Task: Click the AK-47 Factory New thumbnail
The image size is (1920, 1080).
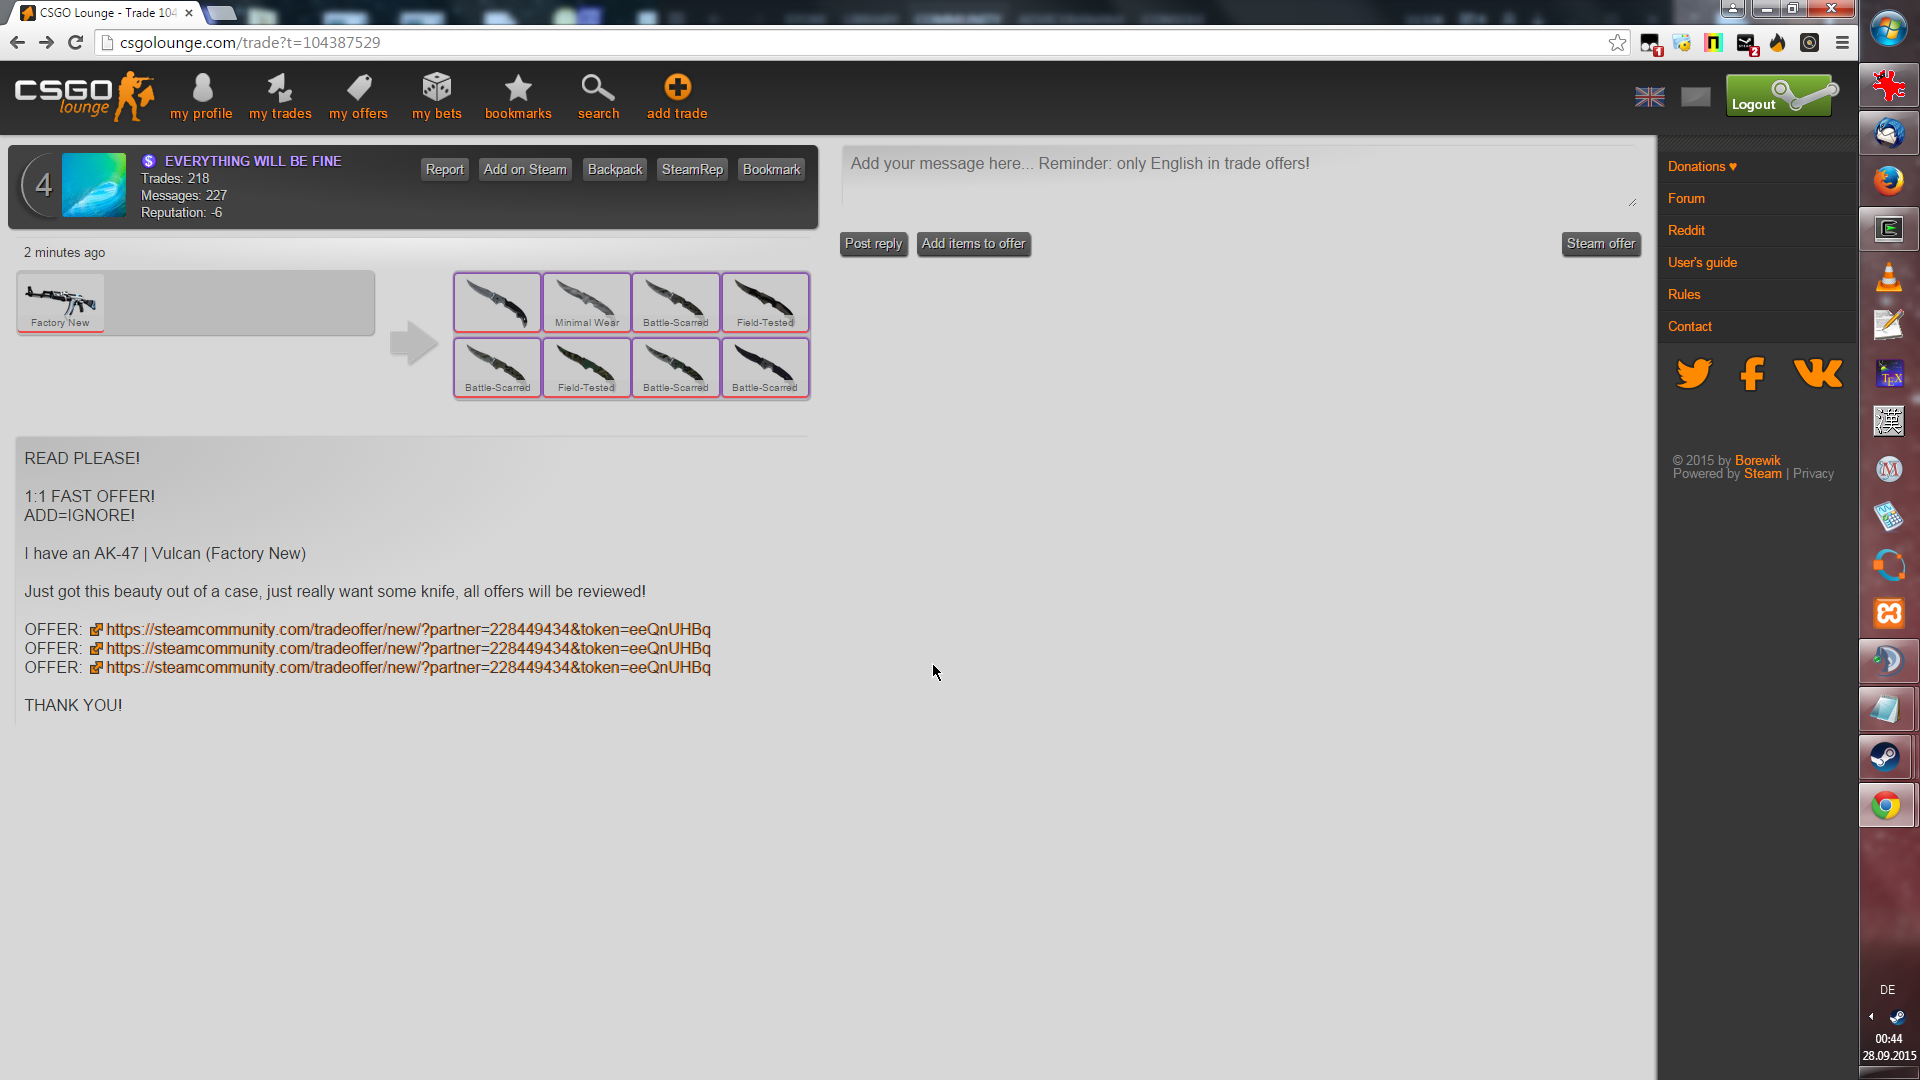Action: pos(61,303)
